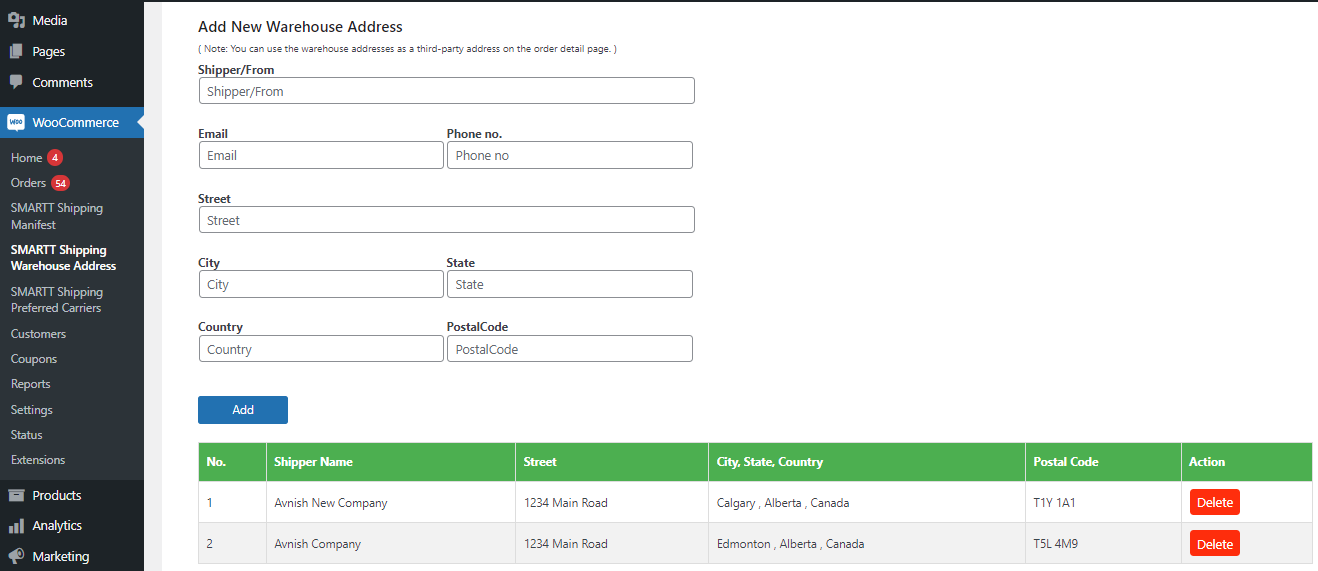Open SMARTT Shipping Preferred Carriers
Image resolution: width=1318 pixels, height=571 pixels.
coord(56,300)
